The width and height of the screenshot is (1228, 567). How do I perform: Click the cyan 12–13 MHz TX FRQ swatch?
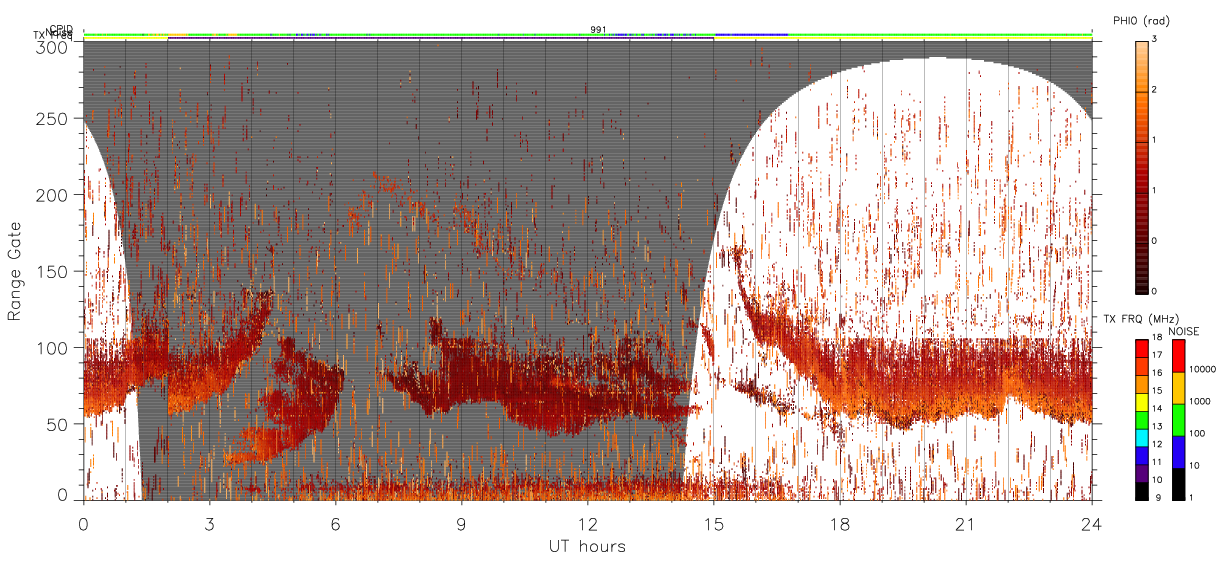pyautogui.click(x=1141, y=436)
